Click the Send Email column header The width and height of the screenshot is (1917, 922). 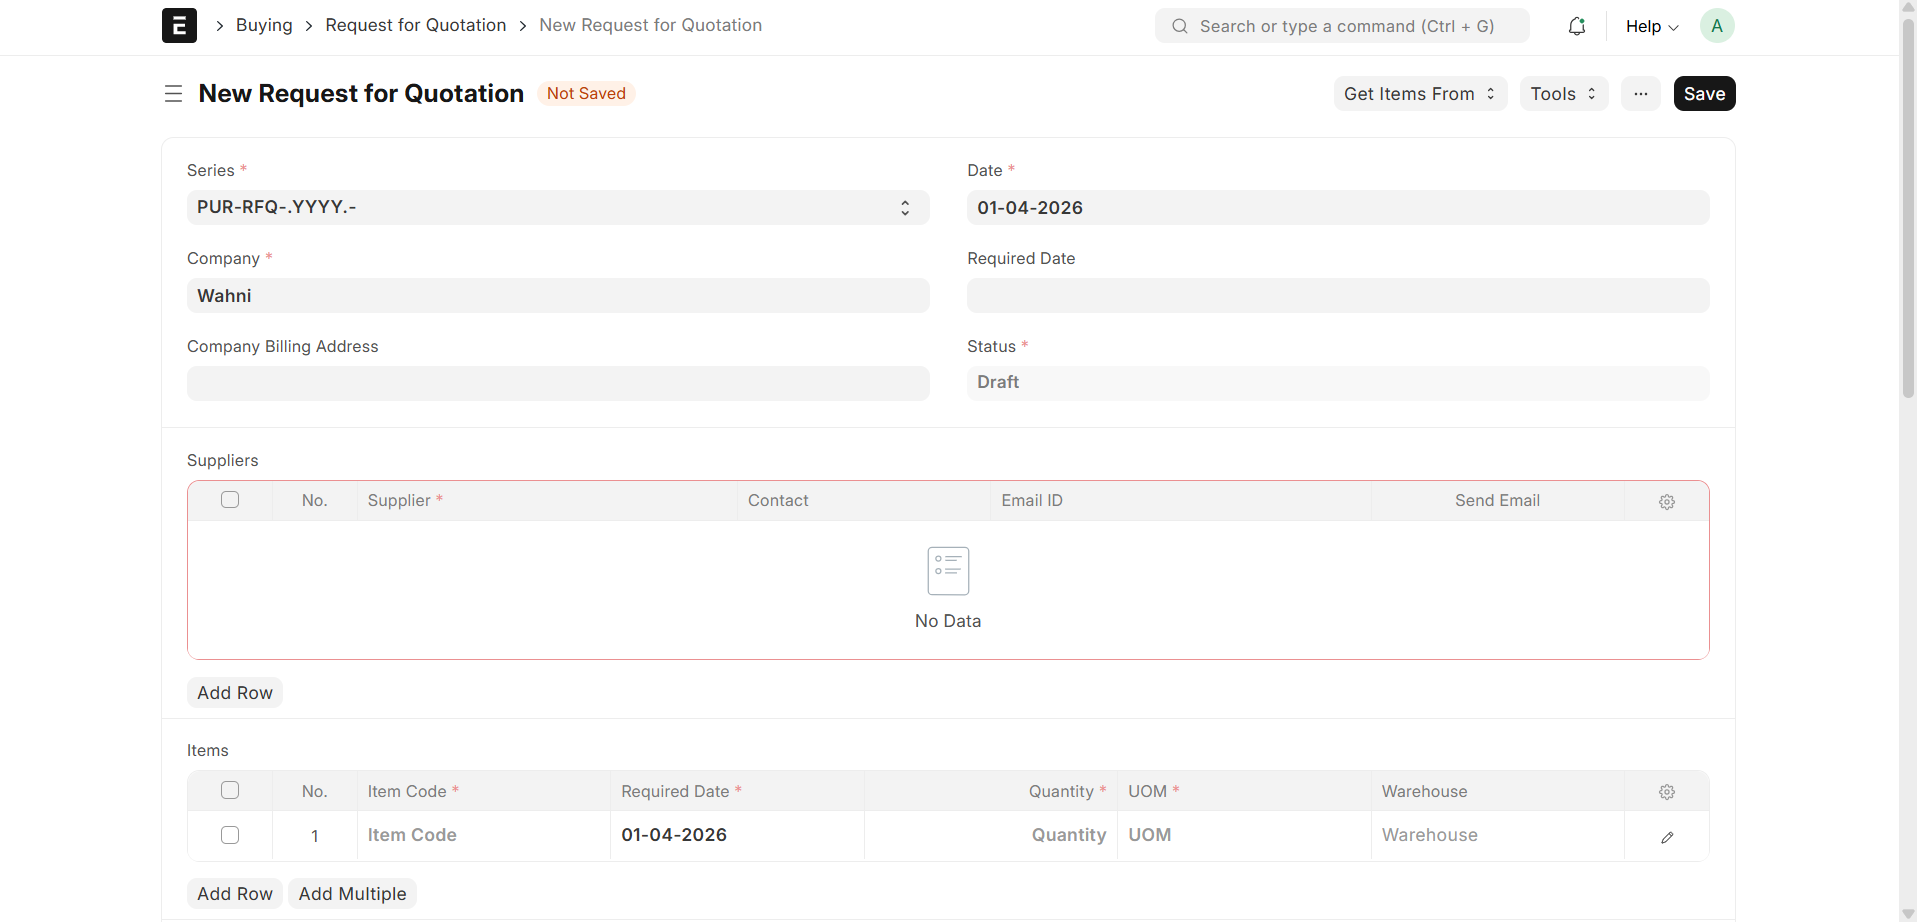click(x=1497, y=501)
